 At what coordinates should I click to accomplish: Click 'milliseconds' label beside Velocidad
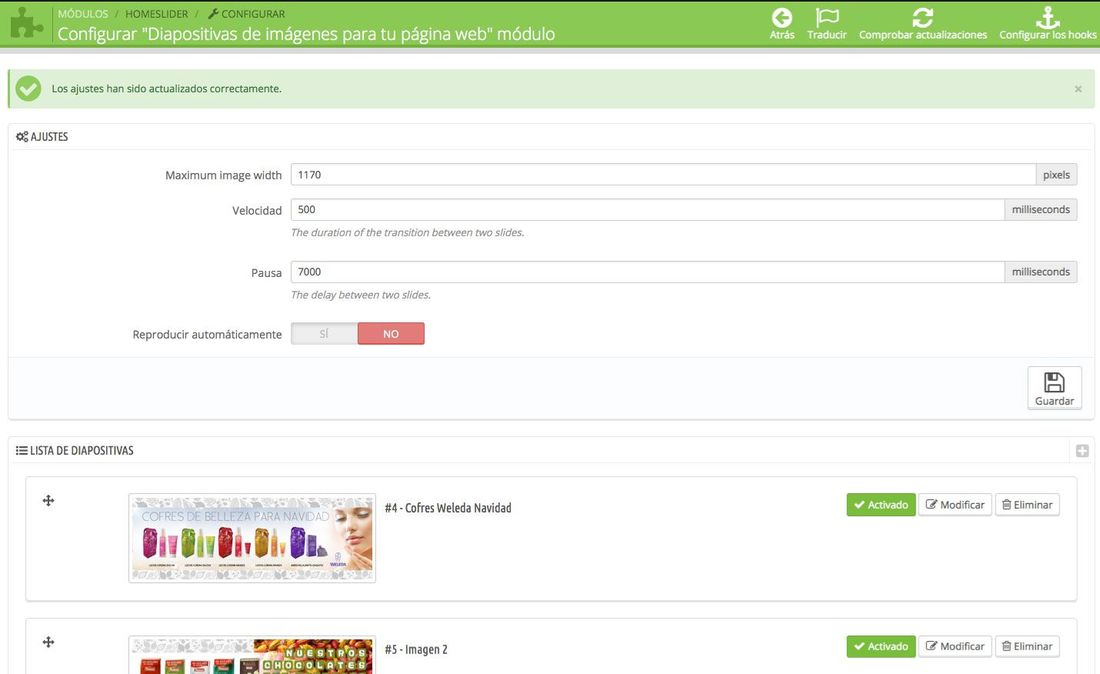click(x=1041, y=209)
